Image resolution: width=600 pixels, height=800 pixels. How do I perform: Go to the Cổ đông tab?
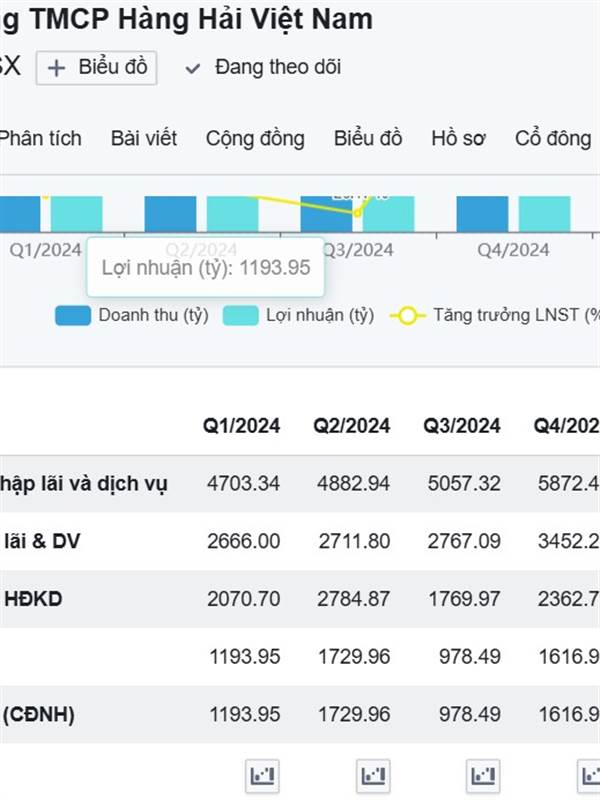tap(553, 138)
